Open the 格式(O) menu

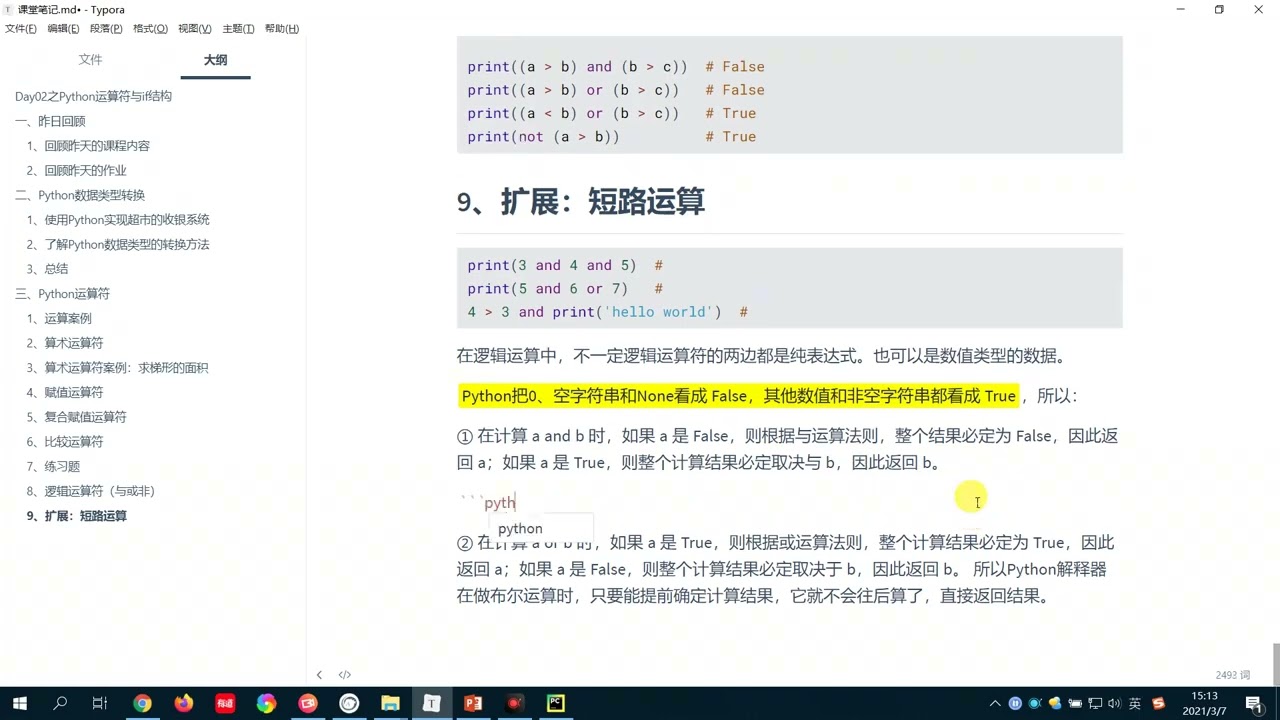pos(150,29)
